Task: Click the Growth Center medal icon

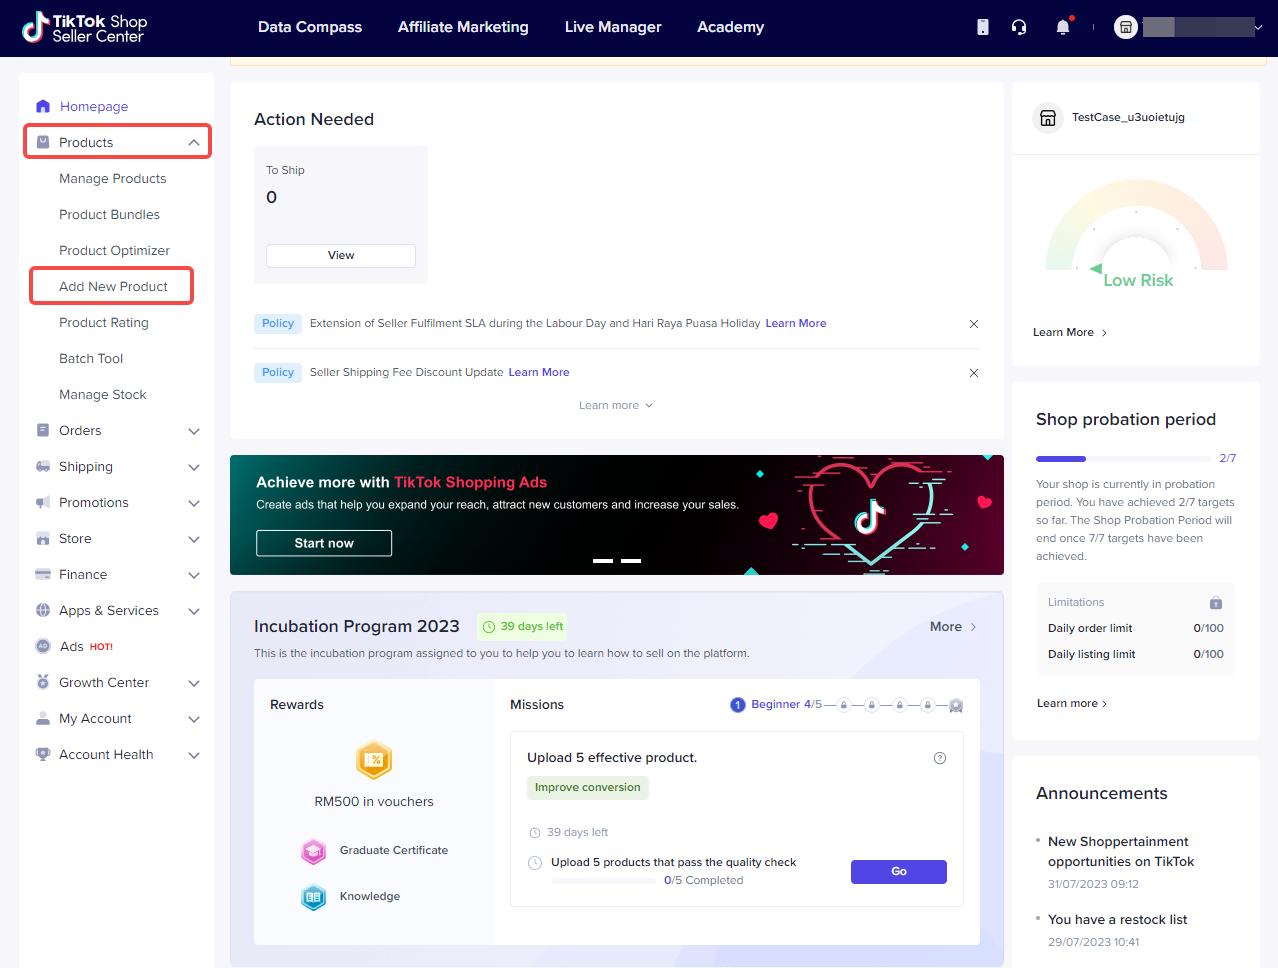Action: [x=43, y=682]
